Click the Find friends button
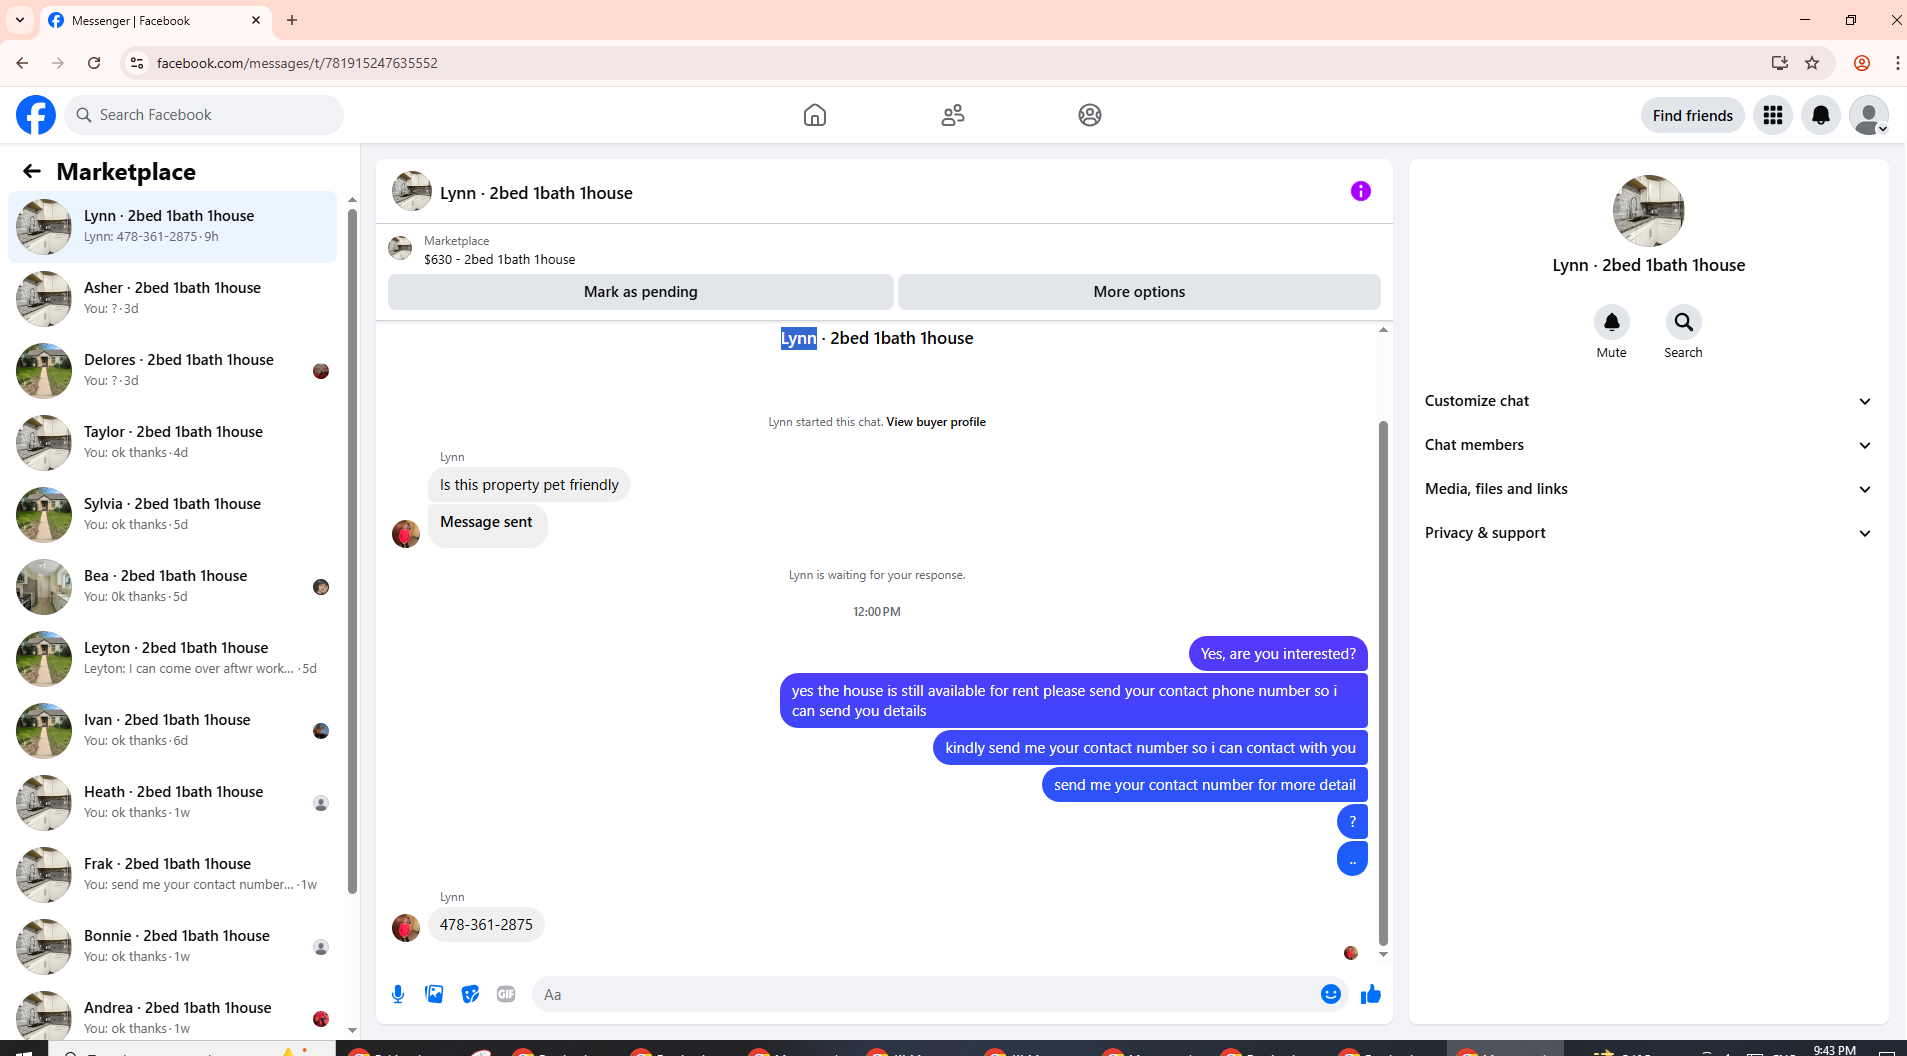Image resolution: width=1907 pixels, height=1056 pixels. click(x=1693, y=115)
